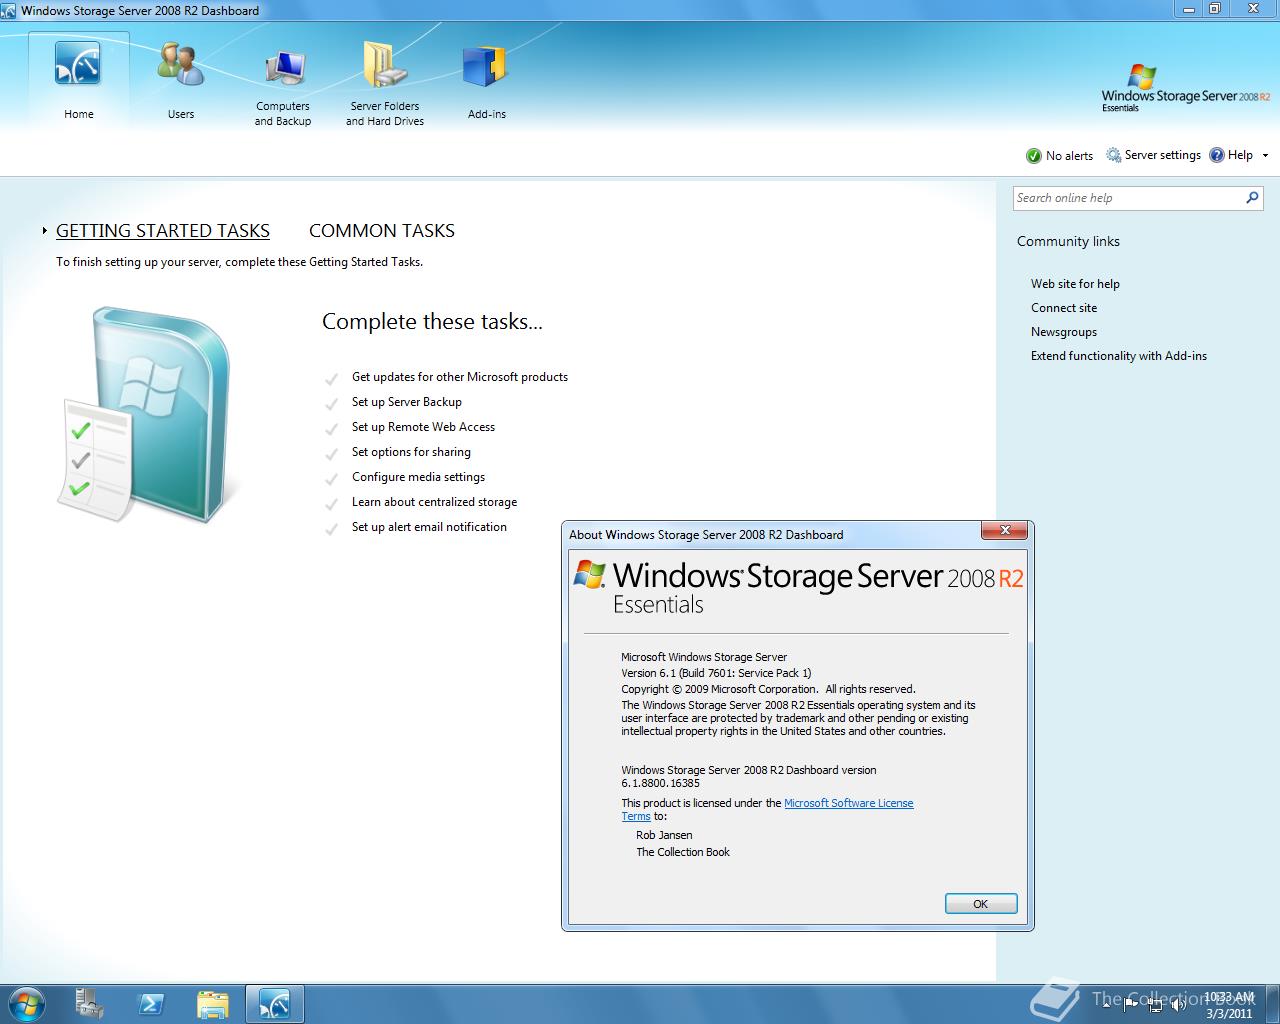Show hidden tray icons arrow
Viewport: 1280px width, 1024px height.
1106,1004
